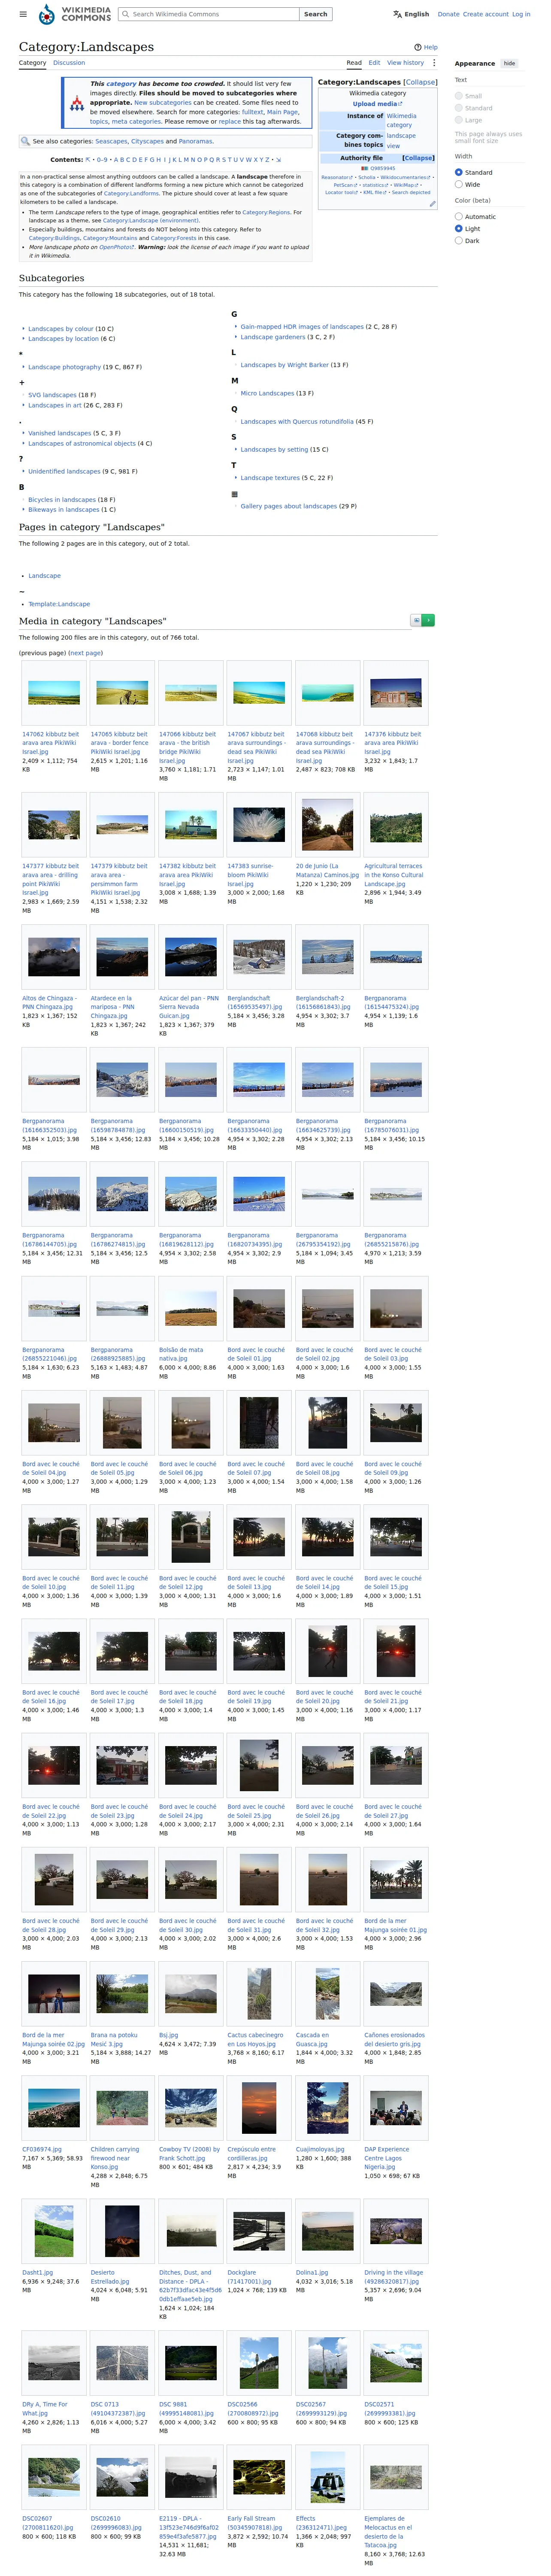The image size is (551, 2576).
Task: Open the View history tab
Action: click(x=406, y=63)
